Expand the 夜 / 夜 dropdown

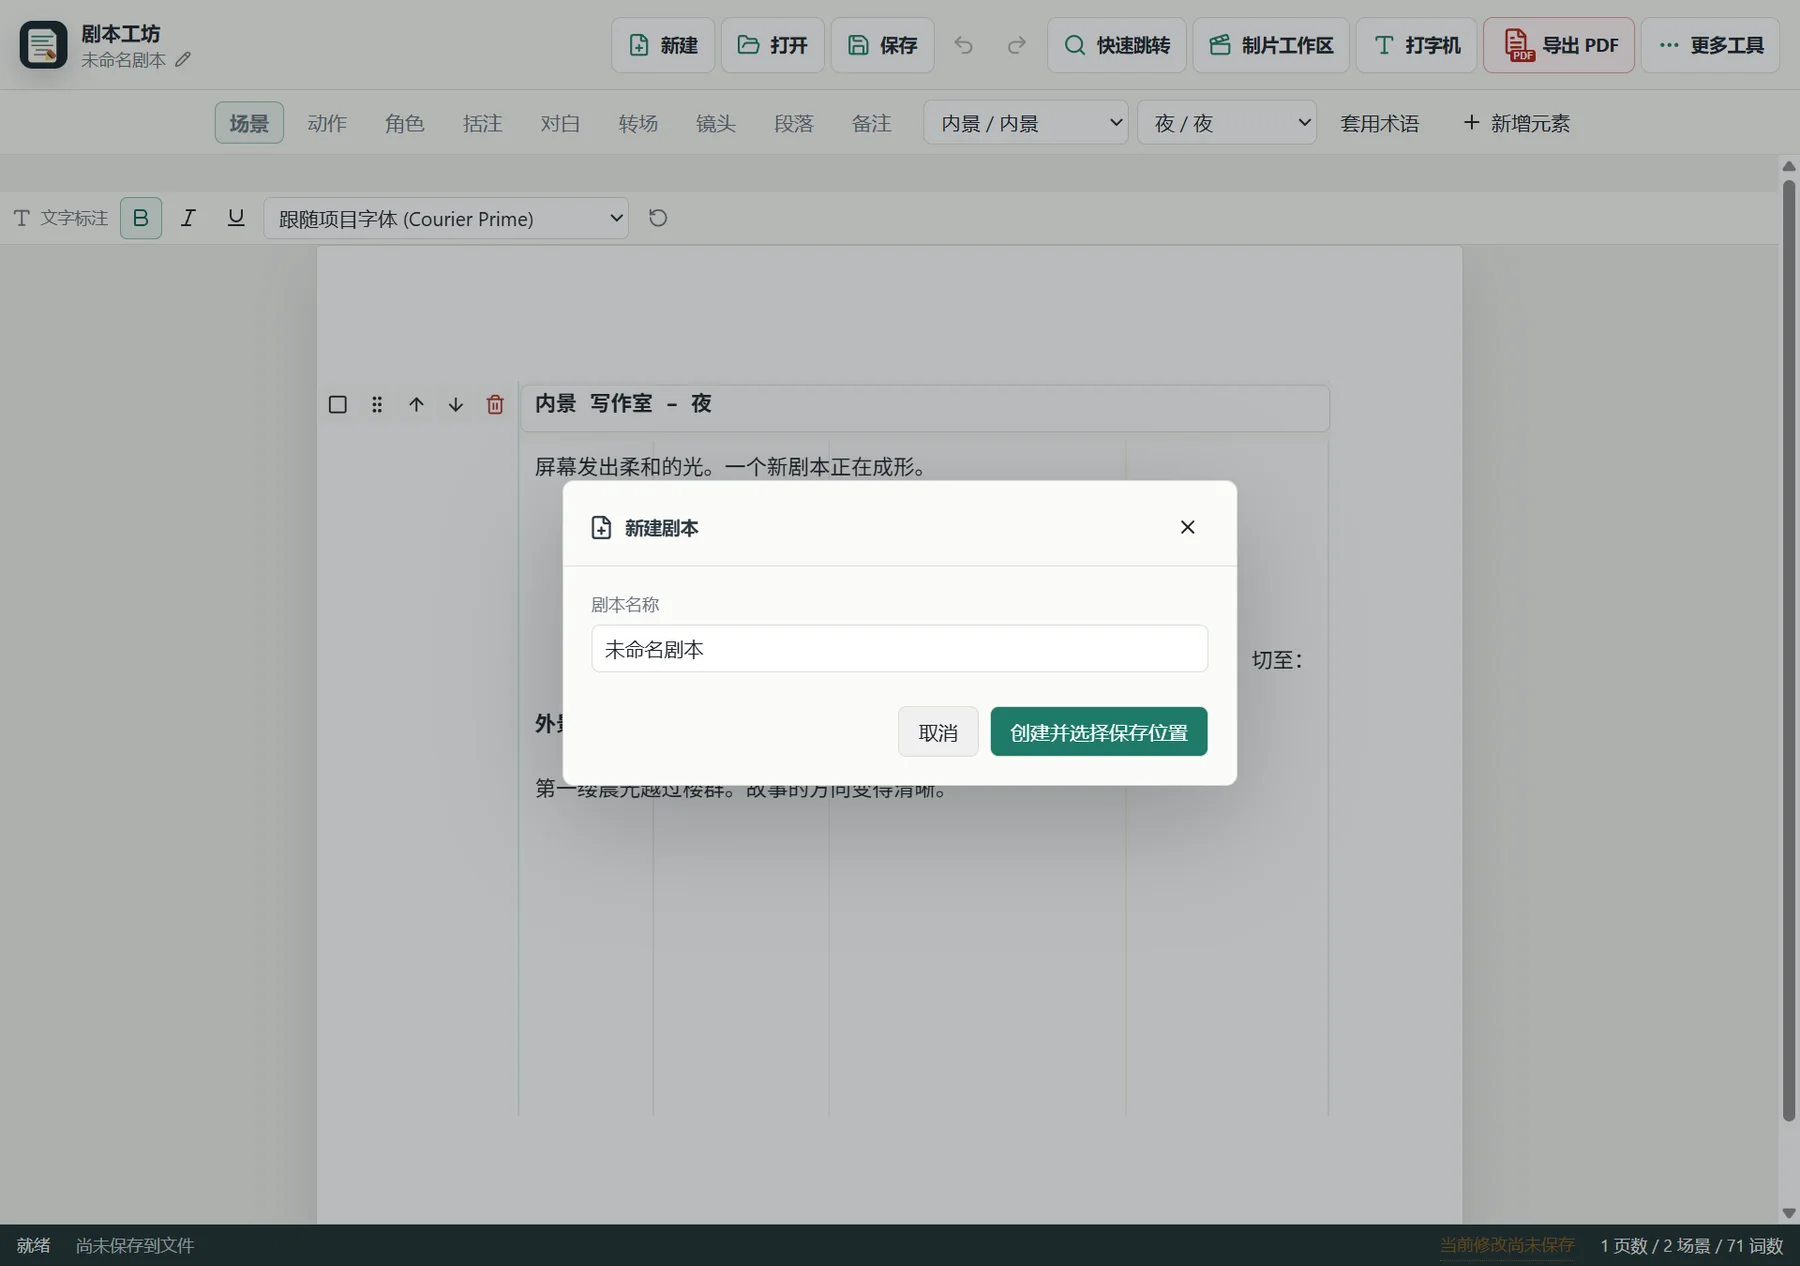[1227, 123]
